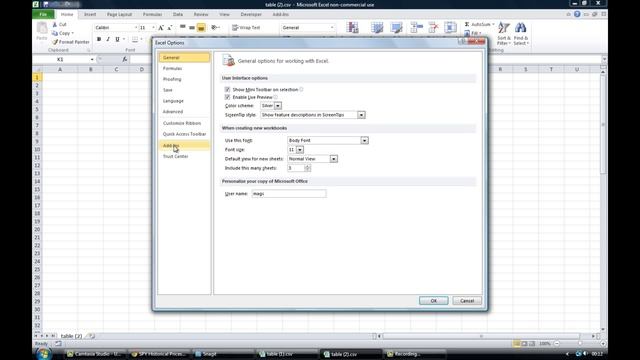Screen dimensions: 640x360
Task: Open the Font size dropdown in options
Action: pos(300,150)
